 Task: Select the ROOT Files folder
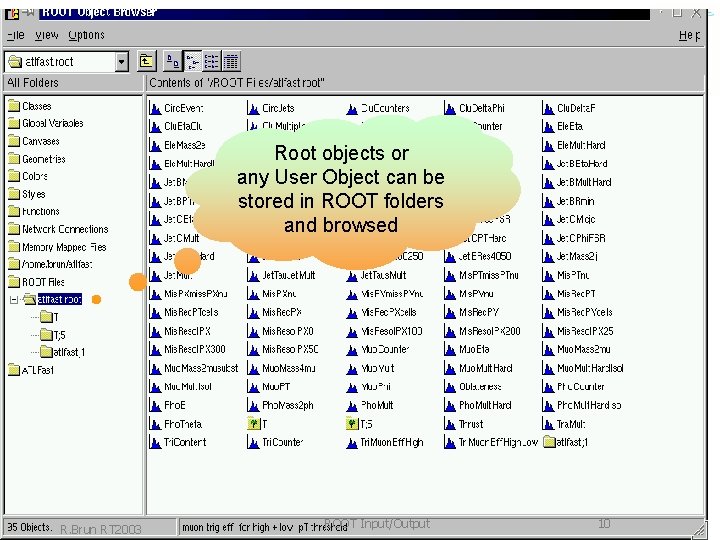pyautogui.click(x=36, y=282)
